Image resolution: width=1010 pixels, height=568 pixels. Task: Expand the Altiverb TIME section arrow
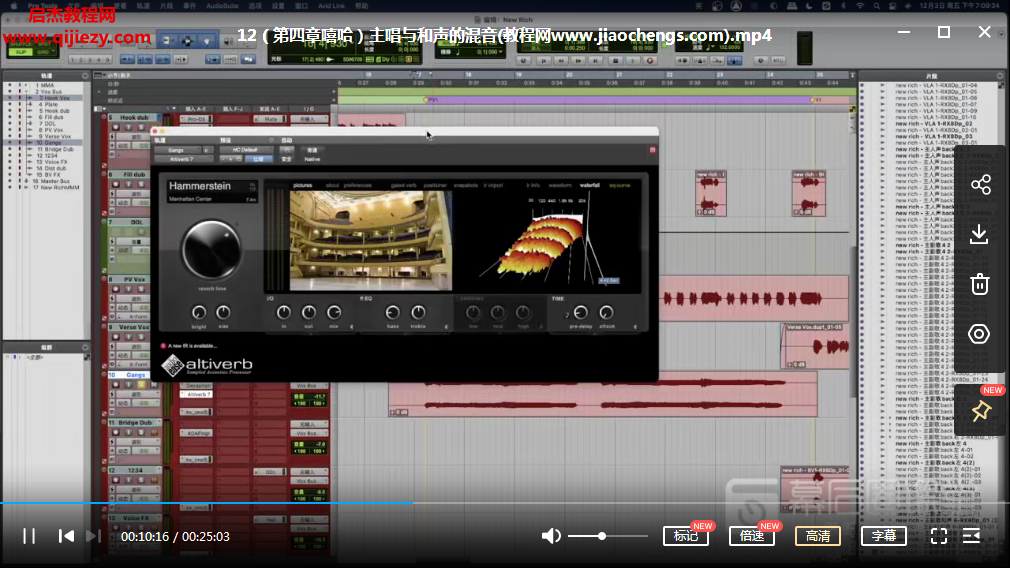click(x=635, y=327)
